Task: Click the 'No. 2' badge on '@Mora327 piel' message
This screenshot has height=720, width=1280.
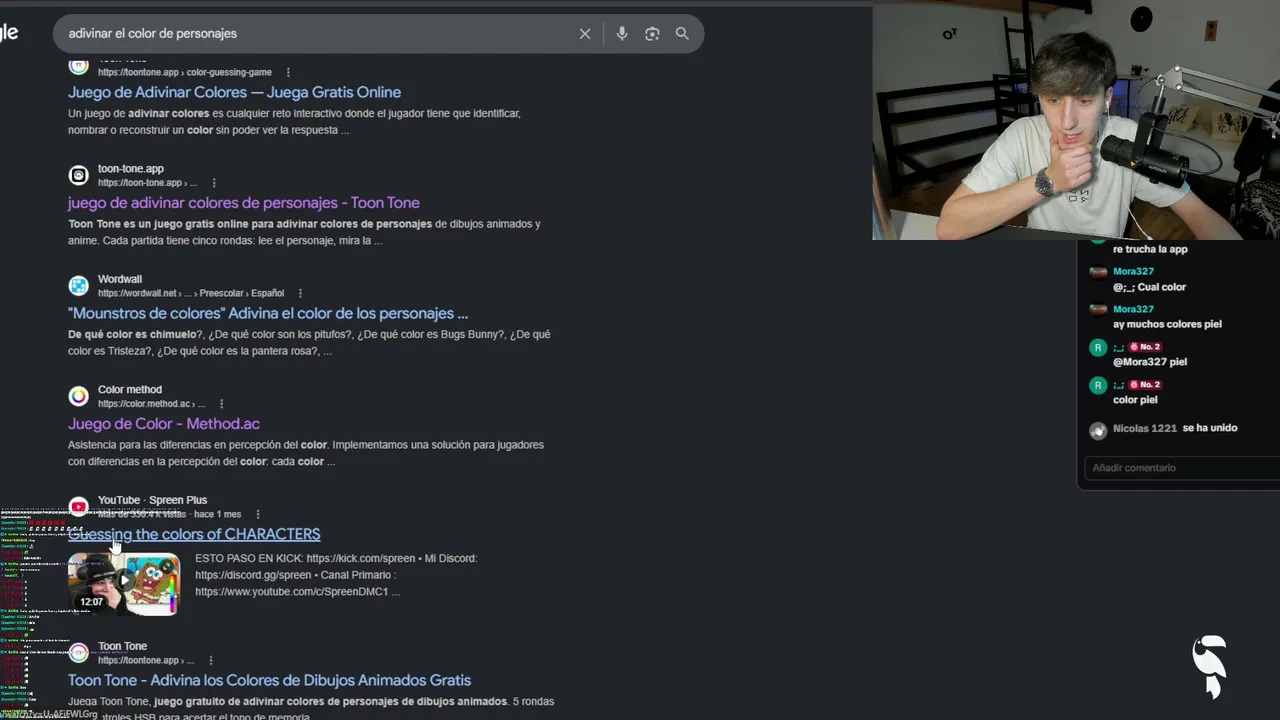Action: [1145, 347]
